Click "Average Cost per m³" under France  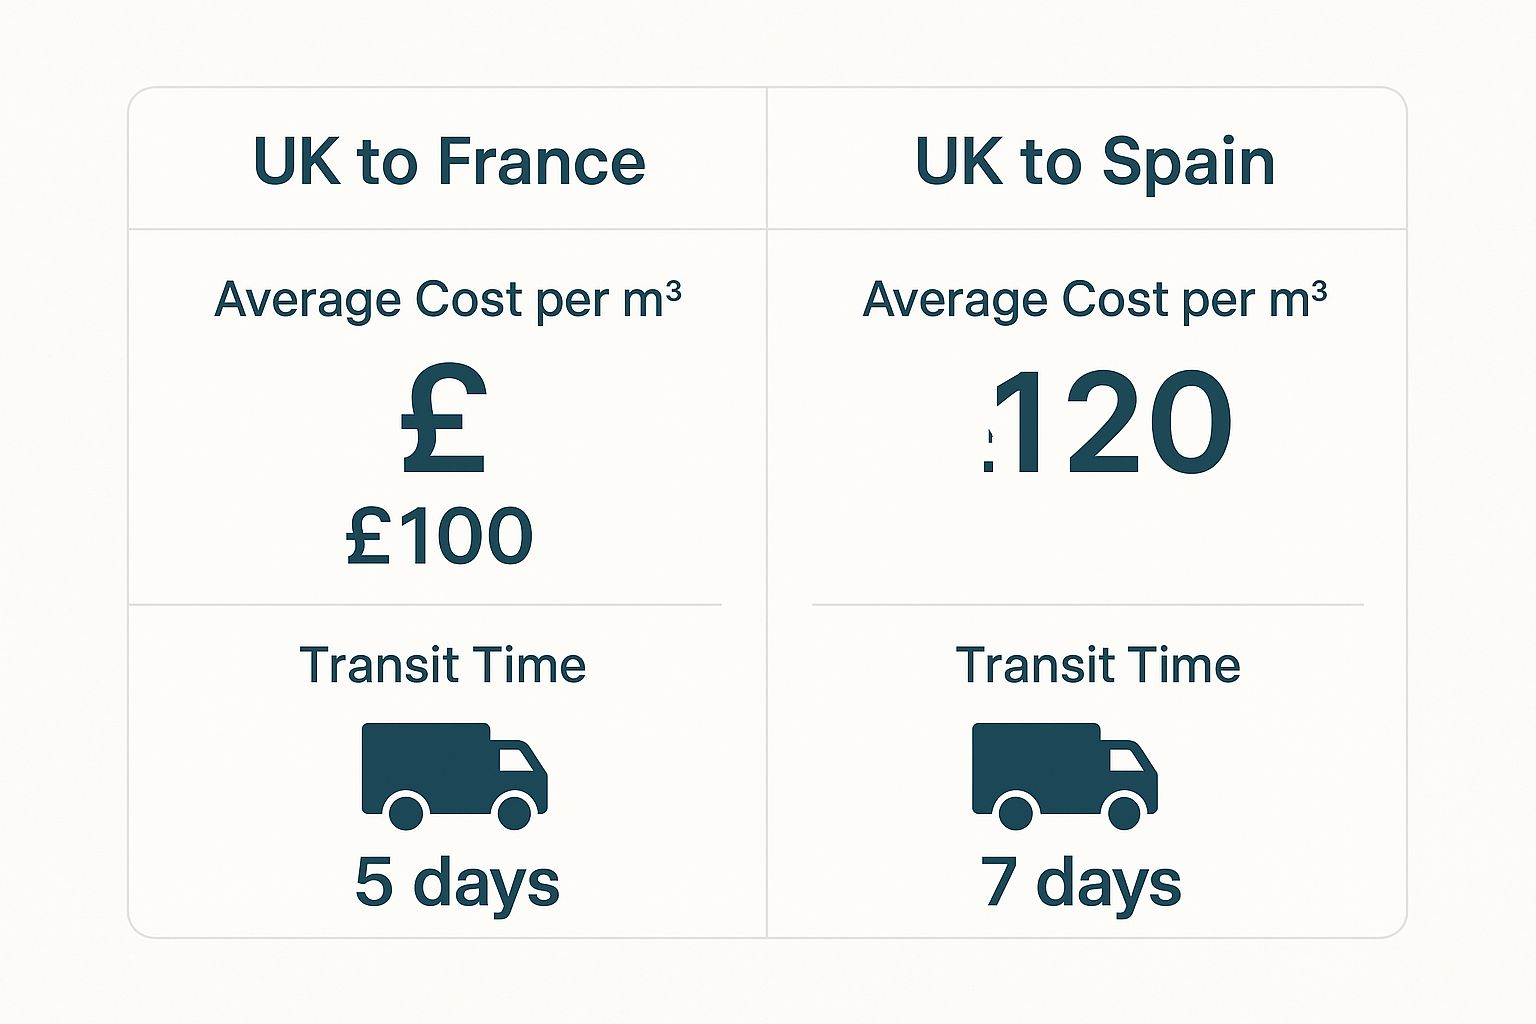(x=447, y=300)
